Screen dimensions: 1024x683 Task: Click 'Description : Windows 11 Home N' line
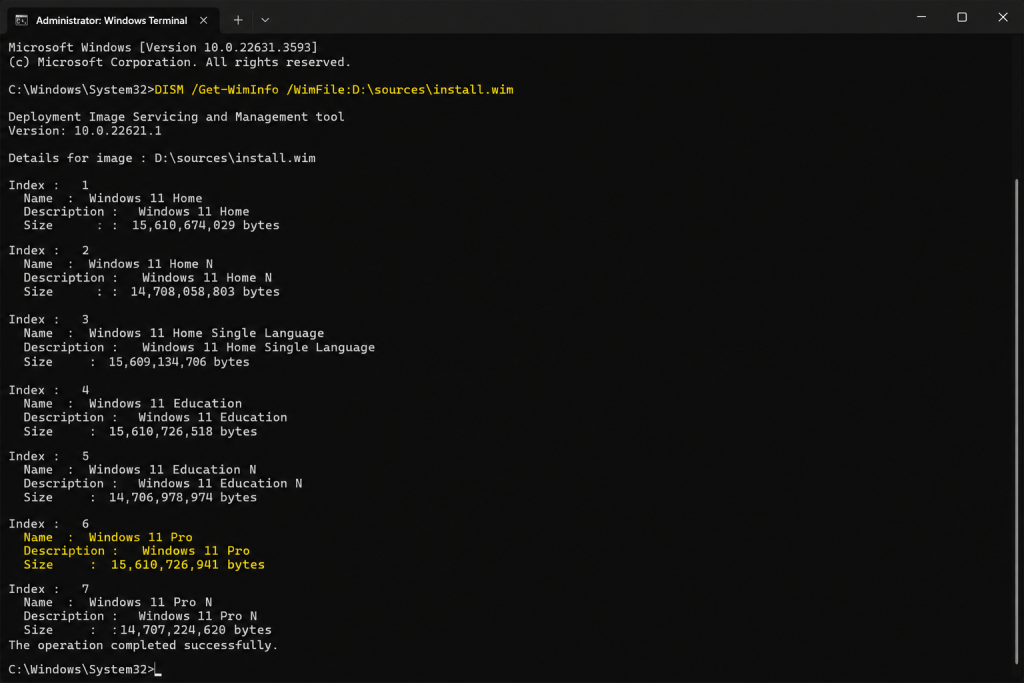148,278
